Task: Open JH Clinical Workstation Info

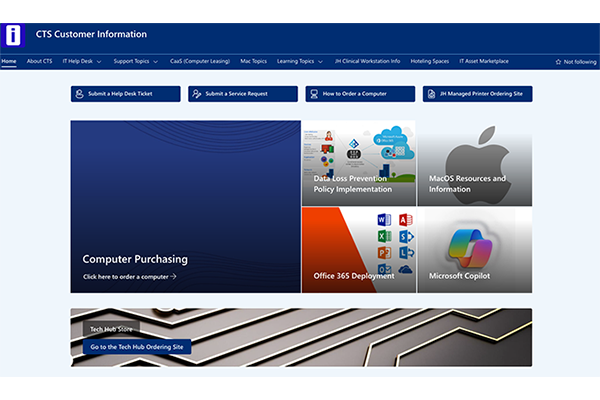Action: point(367,61)
